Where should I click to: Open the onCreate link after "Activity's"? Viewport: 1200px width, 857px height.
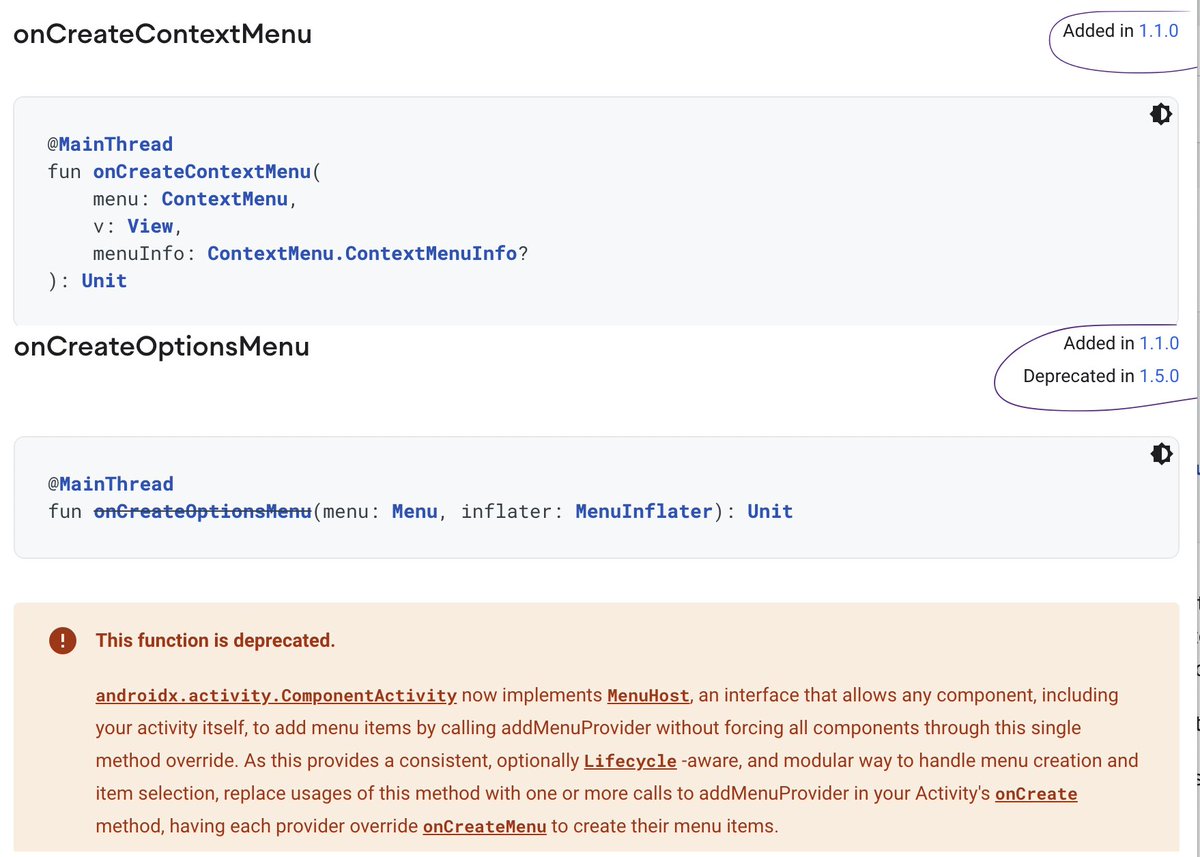[1036, 794]
